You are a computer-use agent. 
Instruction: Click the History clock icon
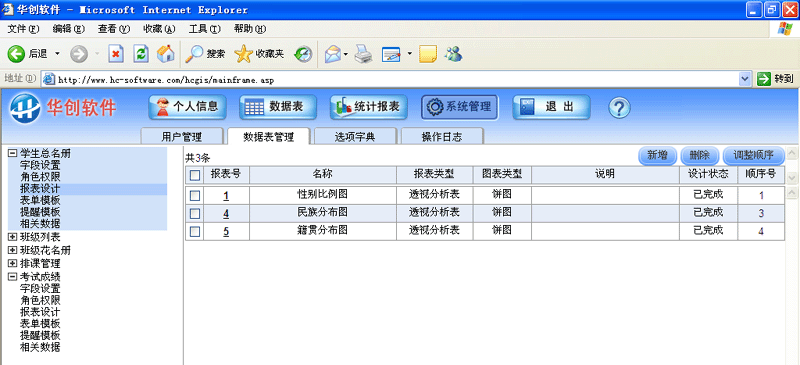(x=304, y=54)
